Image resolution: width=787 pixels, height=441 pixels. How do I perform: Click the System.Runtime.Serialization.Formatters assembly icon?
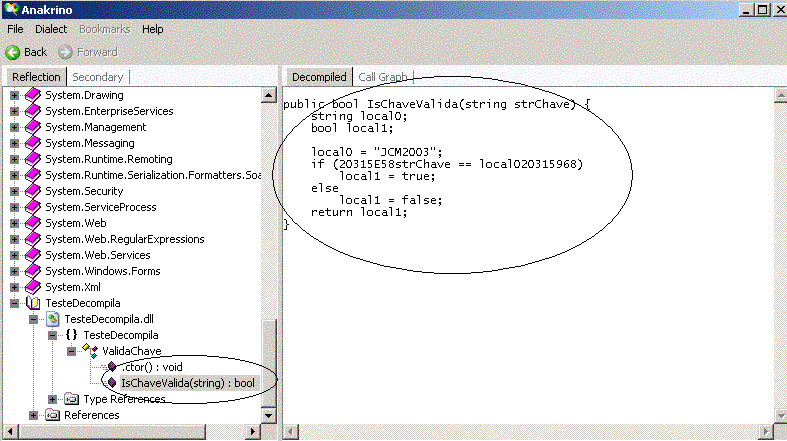33,175
